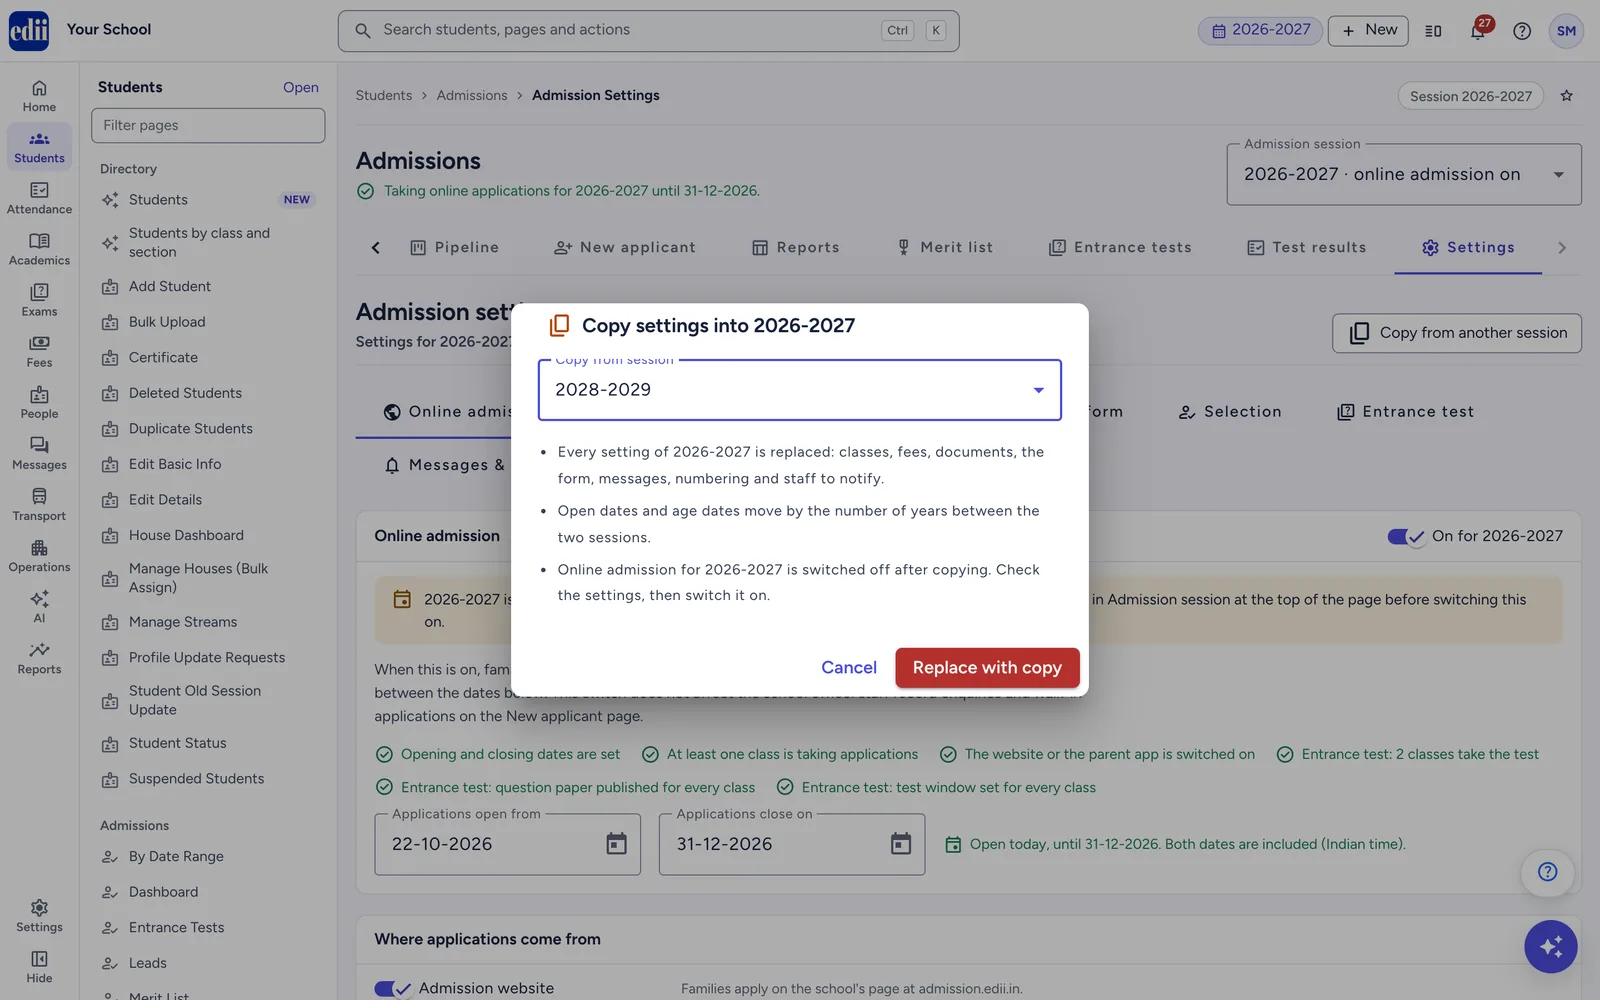Click the New button in header
The height and width of the screenshot is (1000, 1600).
(x=1368, y=31)
